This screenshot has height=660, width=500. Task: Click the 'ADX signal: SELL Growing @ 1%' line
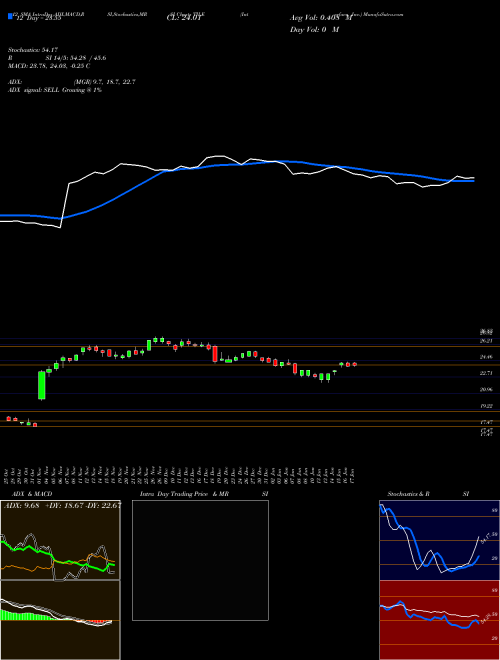[55, 90]
